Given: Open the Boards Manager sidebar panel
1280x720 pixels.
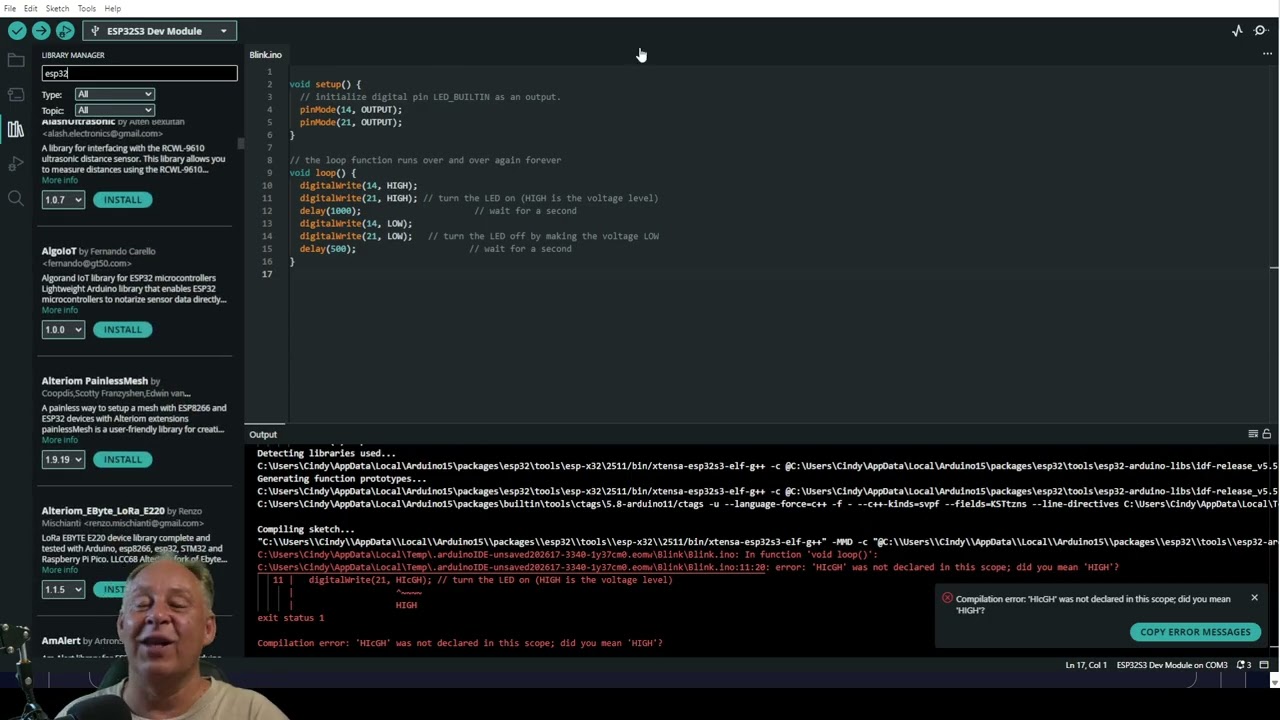Looking at the screenshot, I should (16, 95).
